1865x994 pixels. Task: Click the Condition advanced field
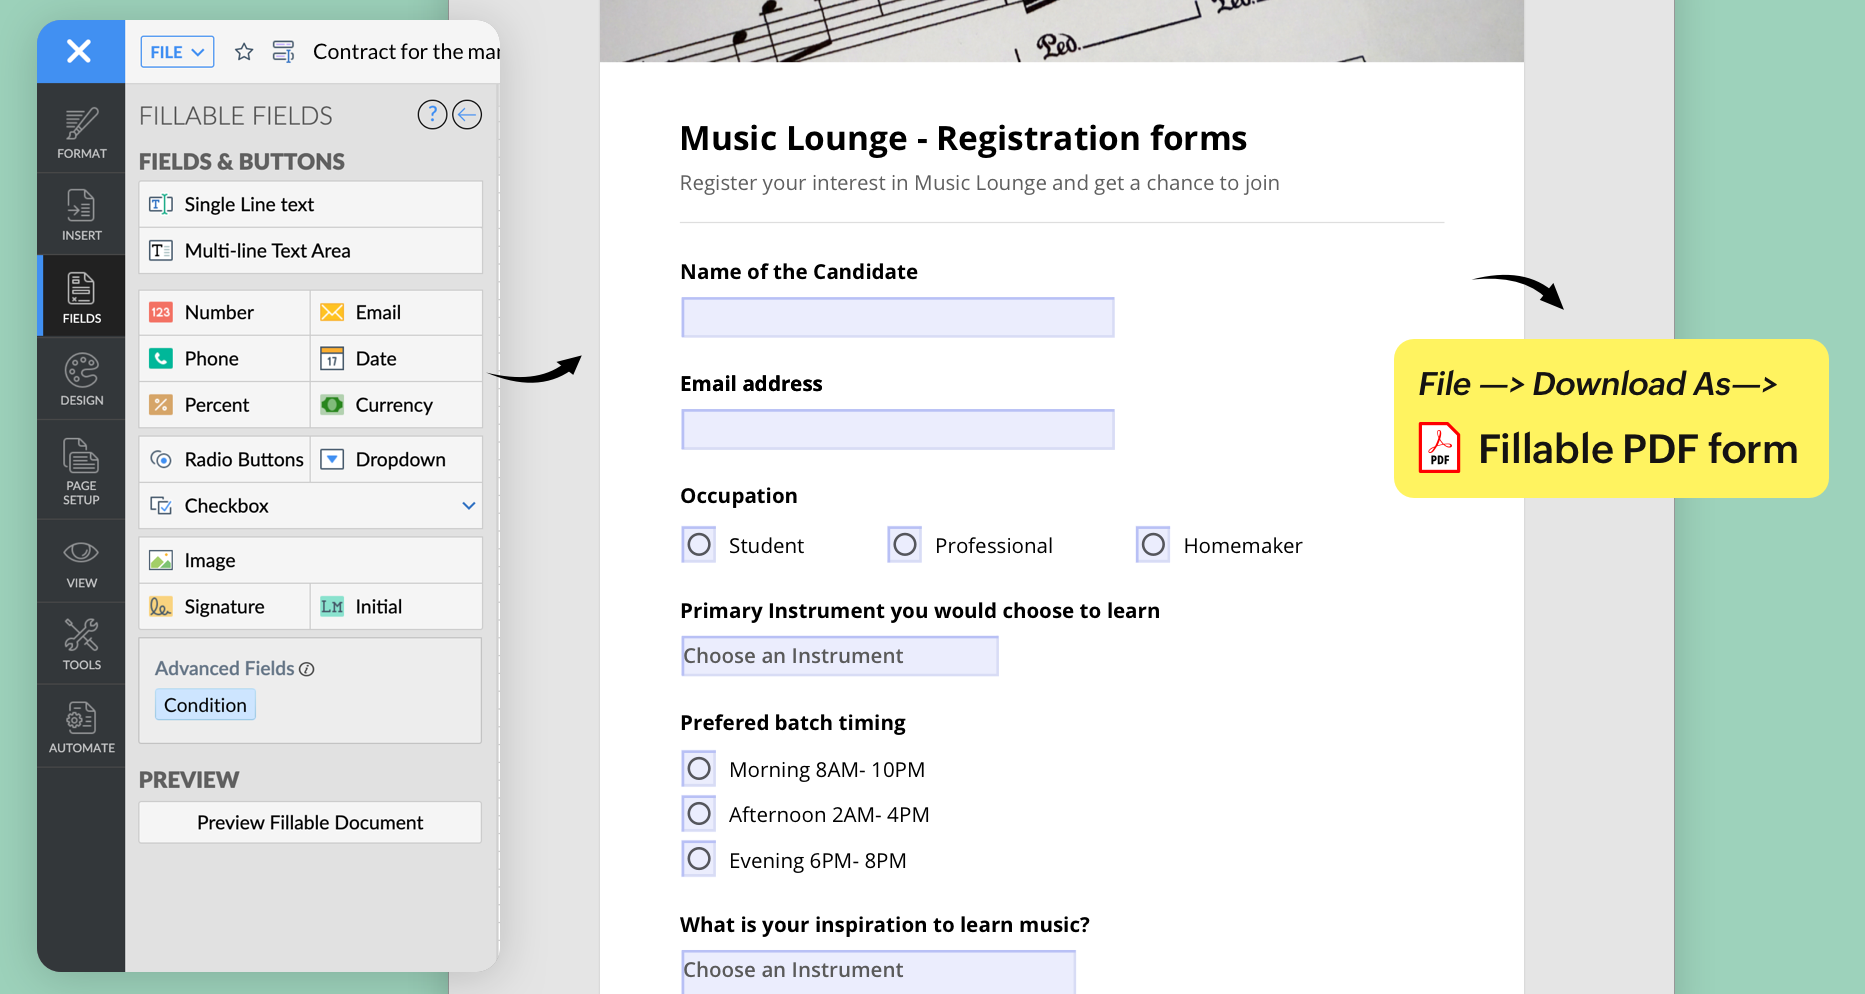point(205,705)
